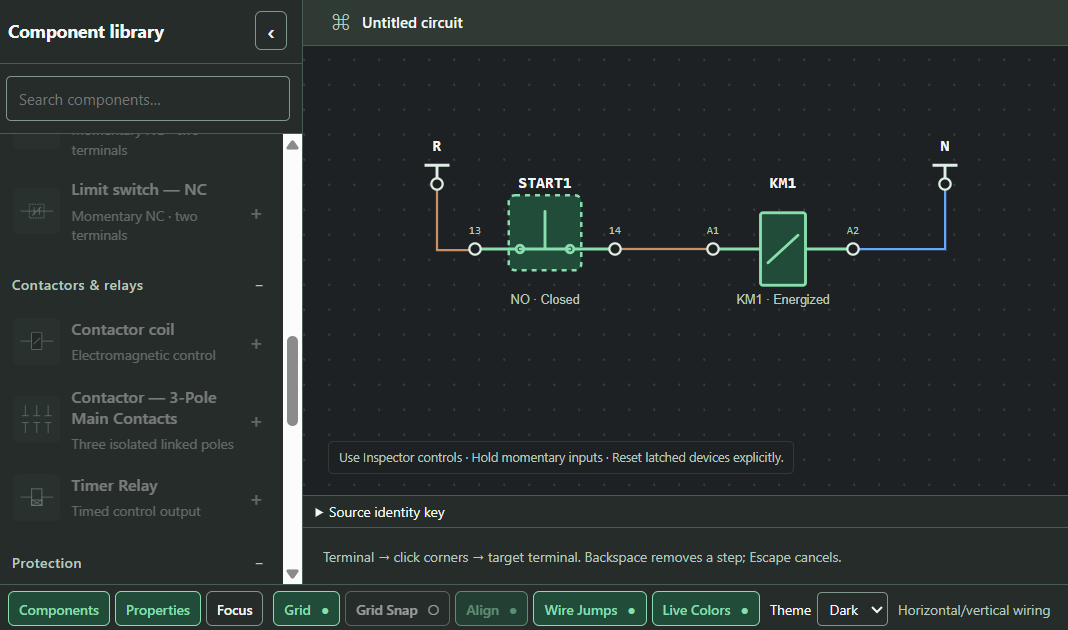This screenshot has width=1068, height=630.
Task: Click library scrollbar down arrow
Action: point(292,573)
